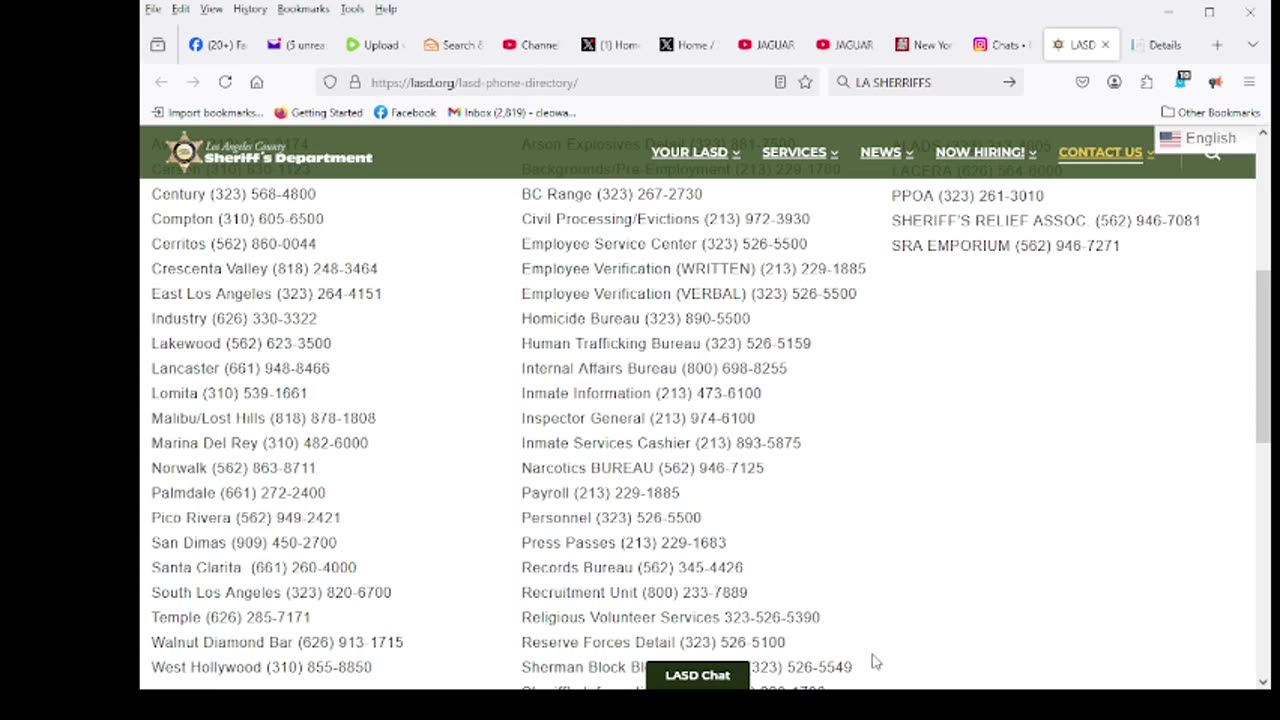1280x720 pixels.
Task: Open the site search magnifier icon
Action: 1212,154
